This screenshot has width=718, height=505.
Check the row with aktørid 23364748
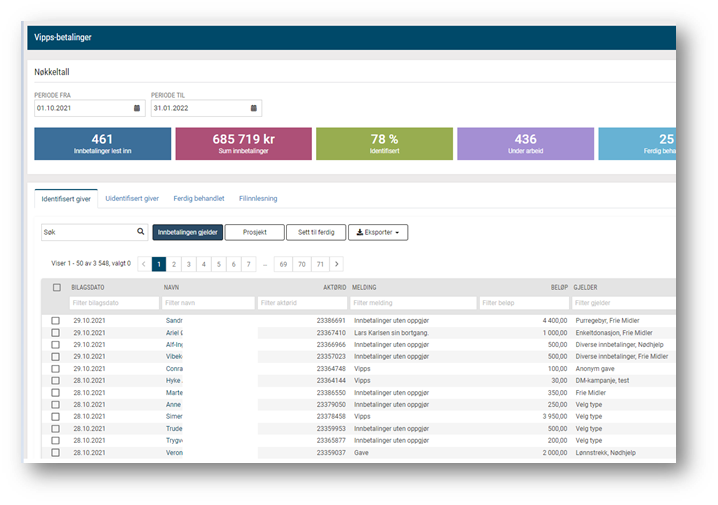(x=55, y=369)
